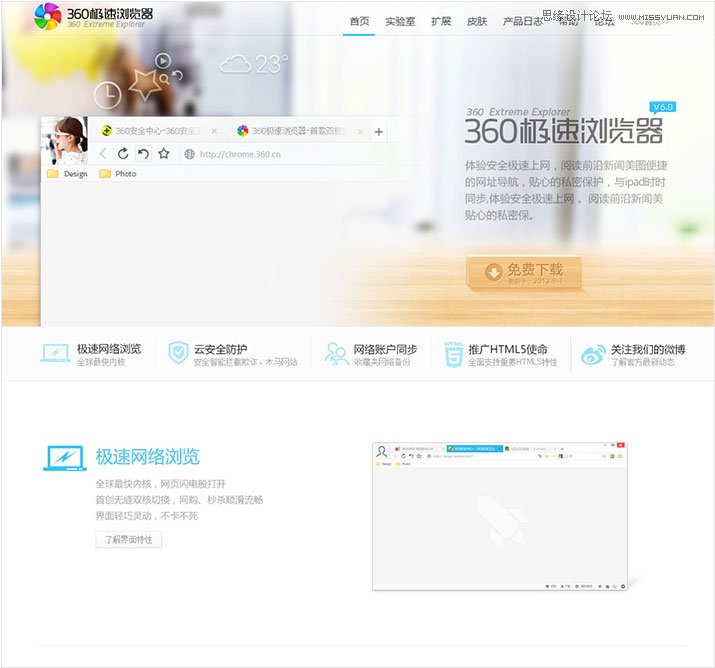Screen dimensions: 715x668
Task: Close the 360安全中心 tab
Action: tap(214, 131)
